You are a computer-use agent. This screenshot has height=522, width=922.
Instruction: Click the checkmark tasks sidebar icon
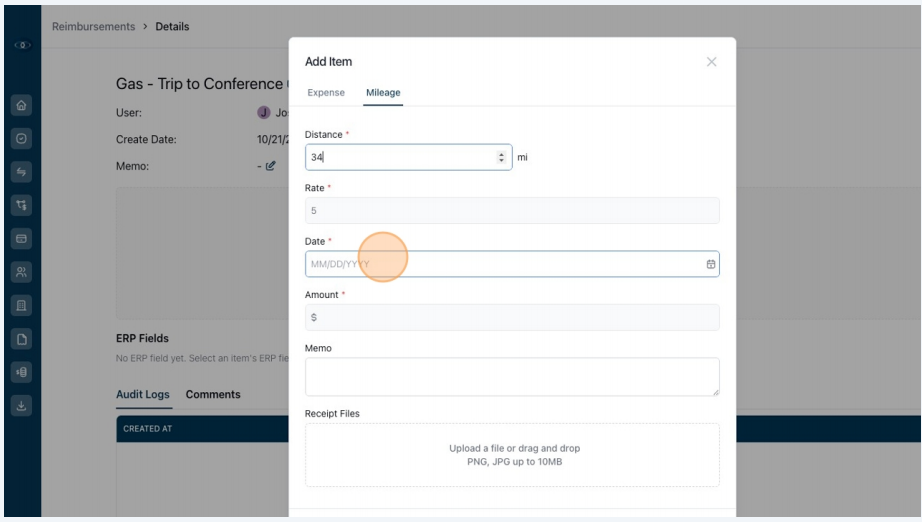(21, 139)
